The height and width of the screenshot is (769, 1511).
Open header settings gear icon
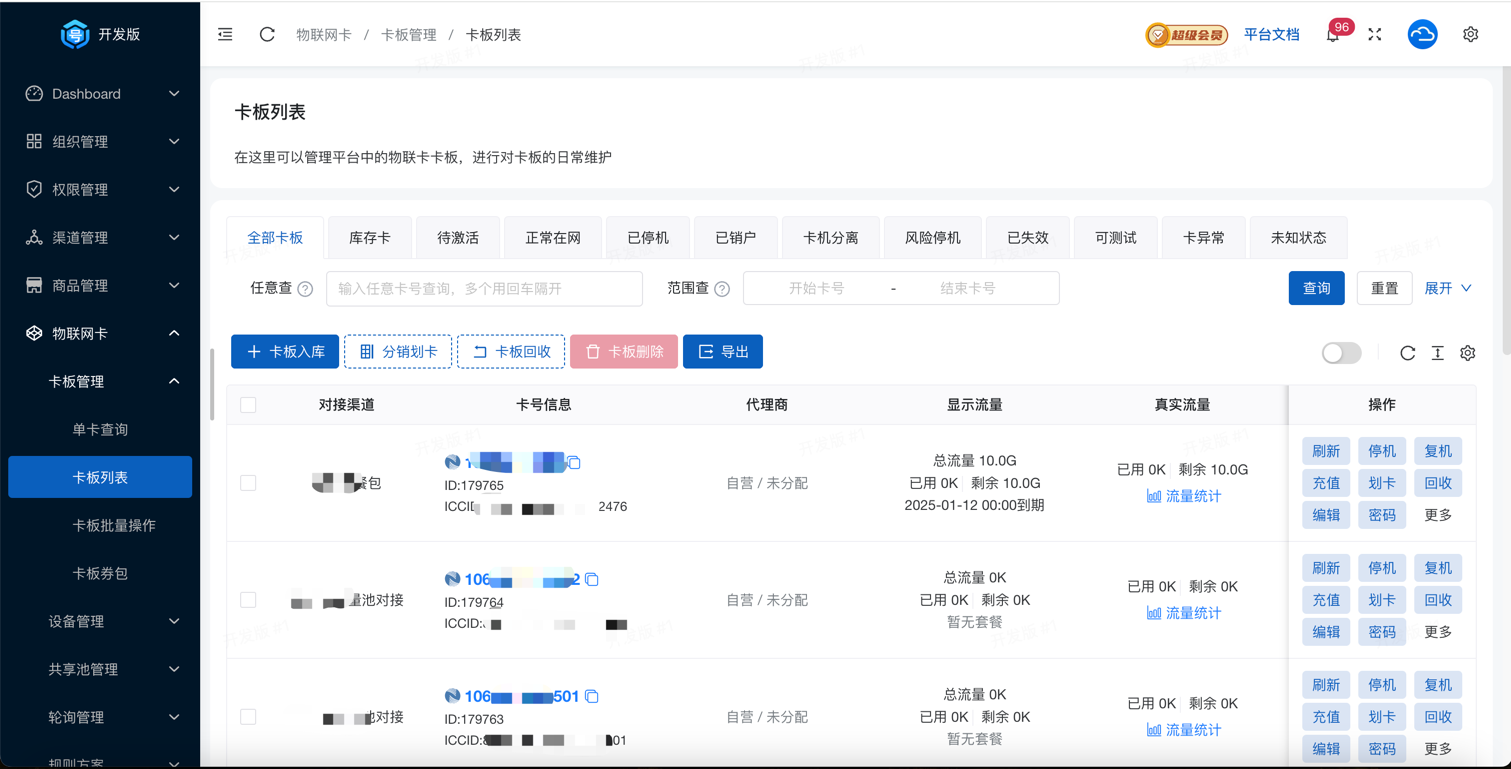coord(1470,34)
